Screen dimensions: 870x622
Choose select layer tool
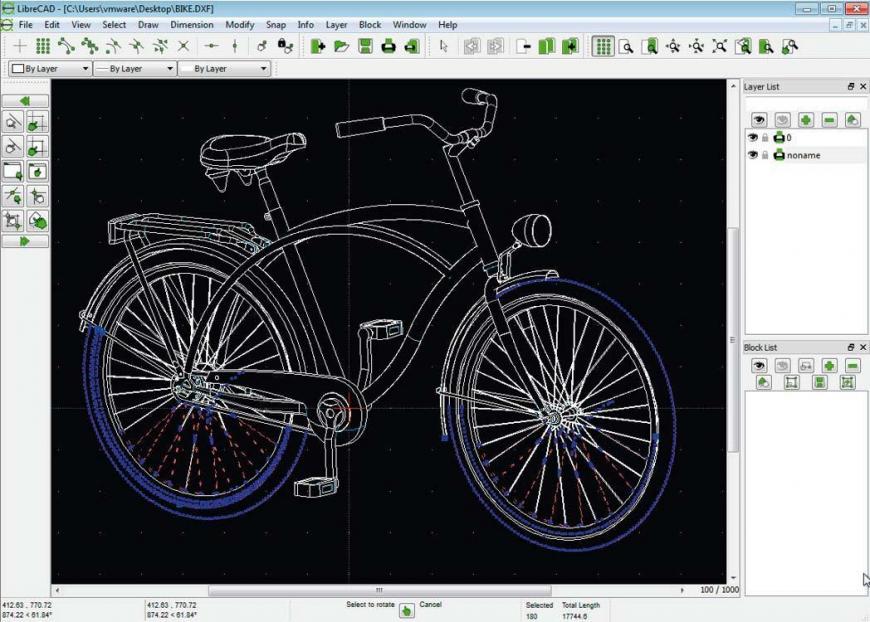click(x=37, y=221)
